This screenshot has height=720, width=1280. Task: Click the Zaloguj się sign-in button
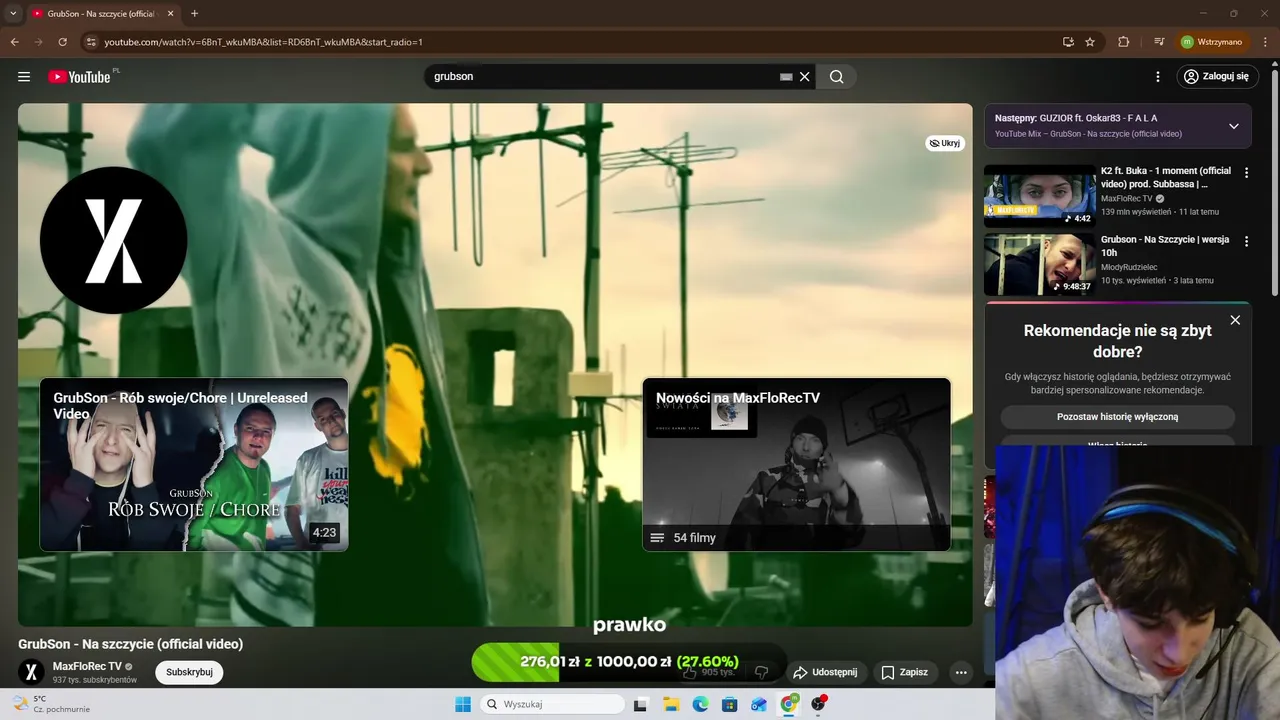point(1217,76)
